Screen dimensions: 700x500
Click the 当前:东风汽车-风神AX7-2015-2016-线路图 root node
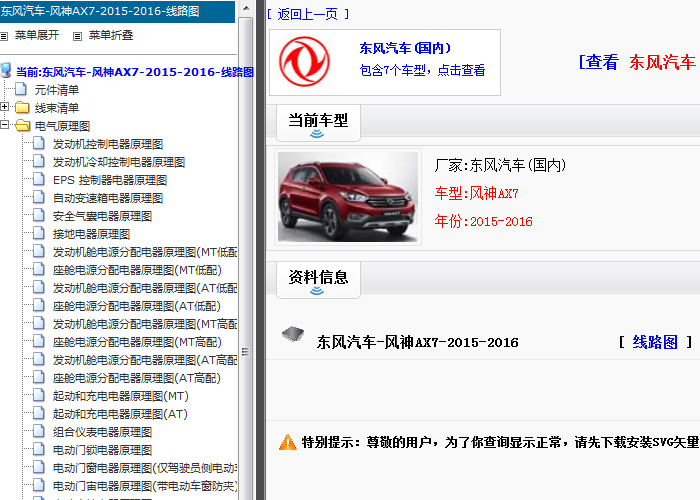(135, 72)
